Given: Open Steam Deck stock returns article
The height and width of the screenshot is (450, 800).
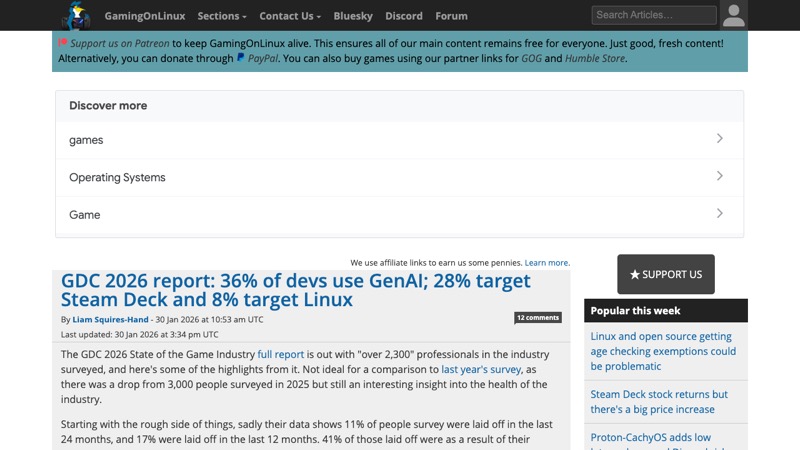Looking at the screenshot, I should click(659, 402).
